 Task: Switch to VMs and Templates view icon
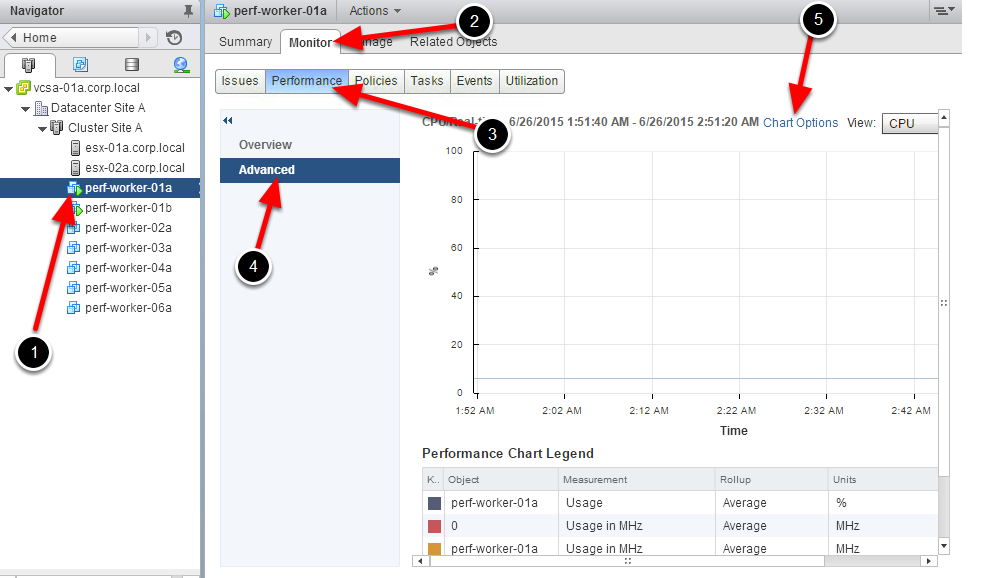(80, 65)
